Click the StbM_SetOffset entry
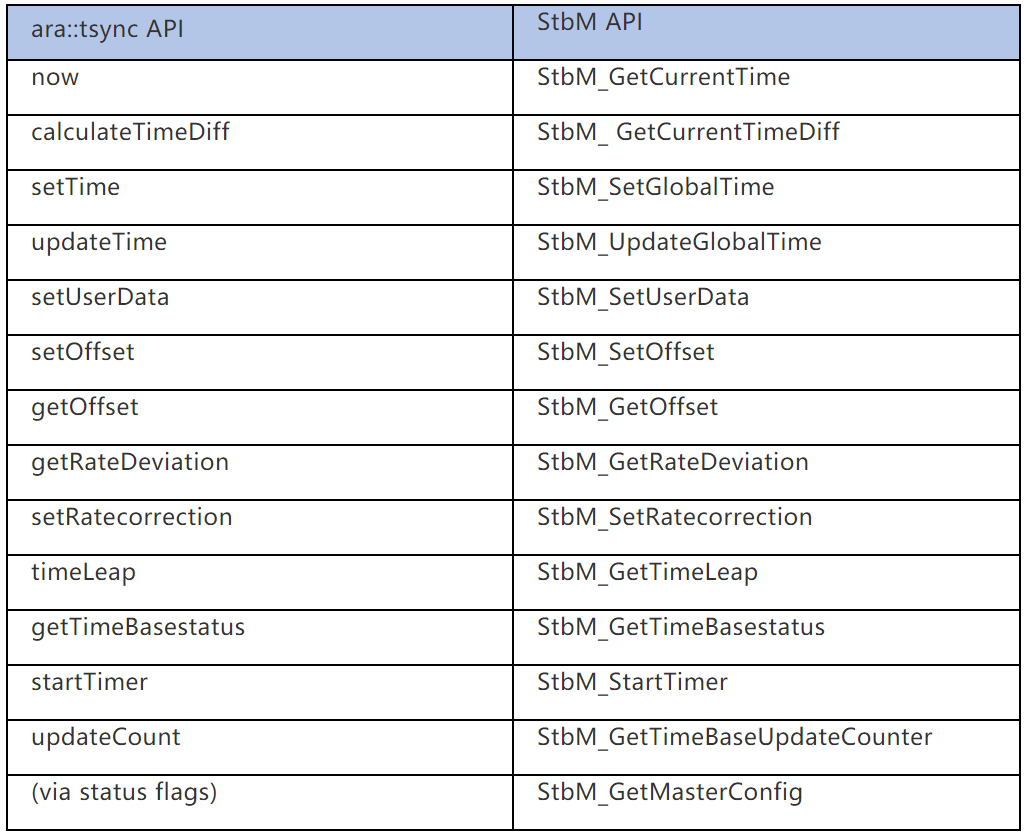Image resolution: width=1030 pixels, height=840 pixels. (626, 352)
